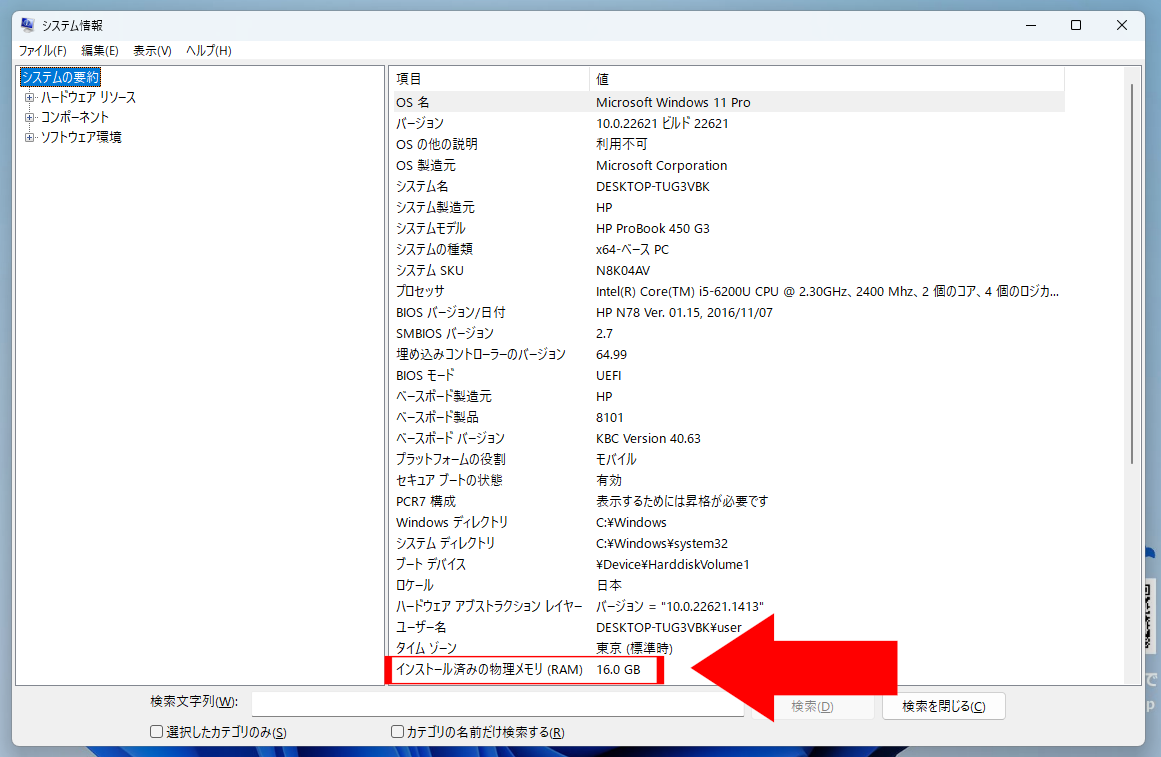The height and width of the screenshot is (757, 1161).
Task: Click the 項目 column header
Action: click(490, 79)
